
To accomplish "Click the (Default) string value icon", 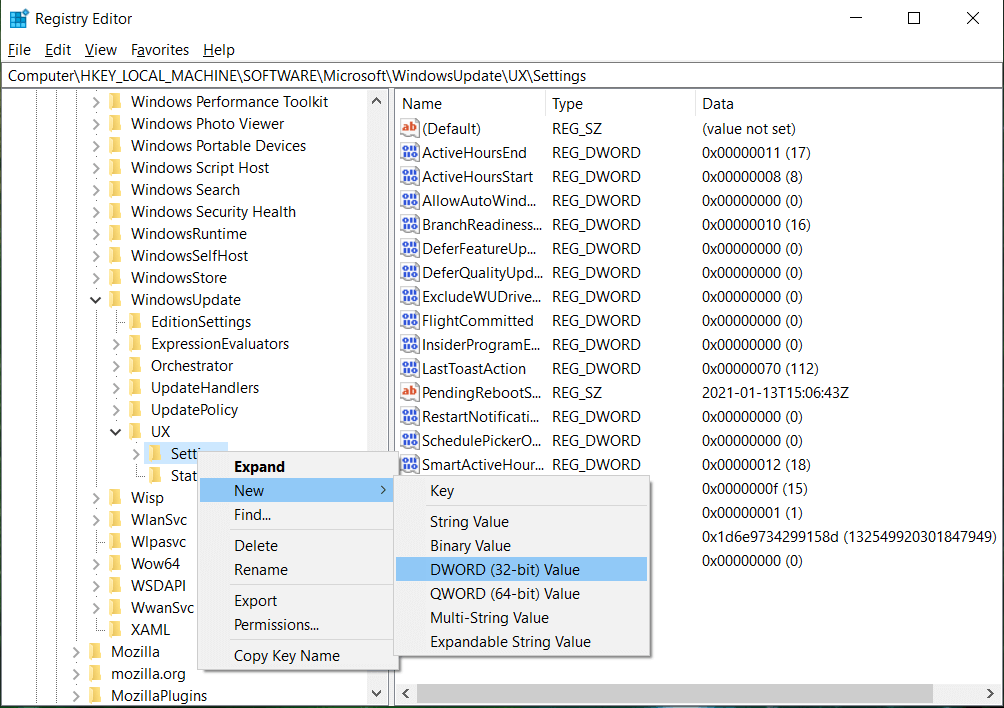I will click(x=409, y=128).
